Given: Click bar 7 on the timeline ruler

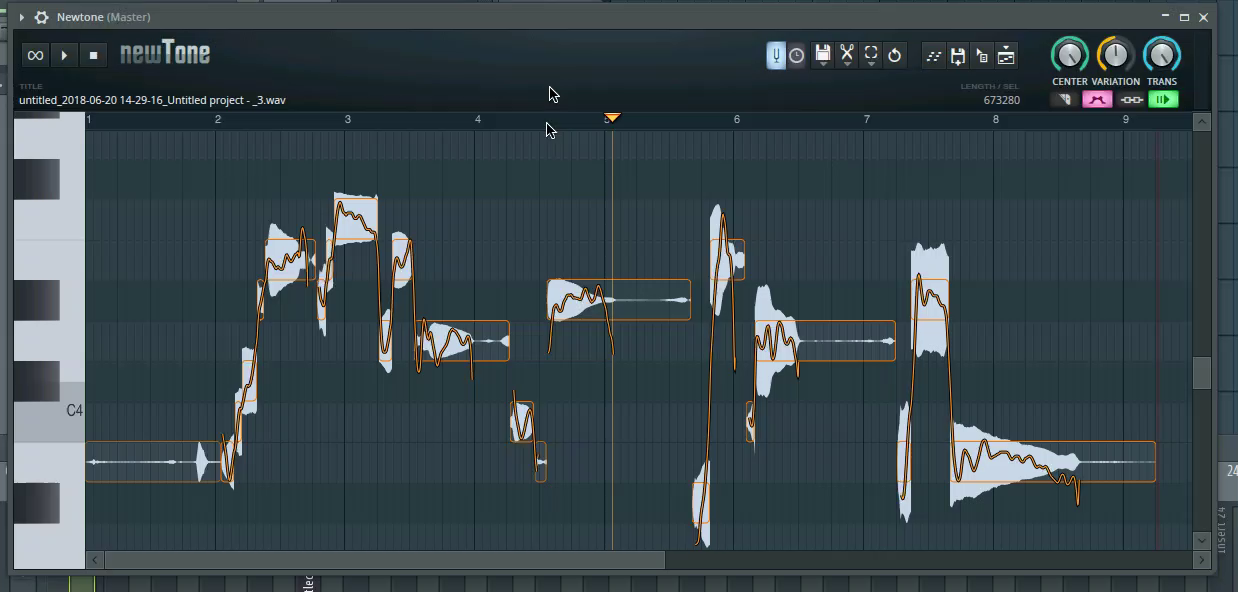Looking at the screenshot, I should [866, 120].
